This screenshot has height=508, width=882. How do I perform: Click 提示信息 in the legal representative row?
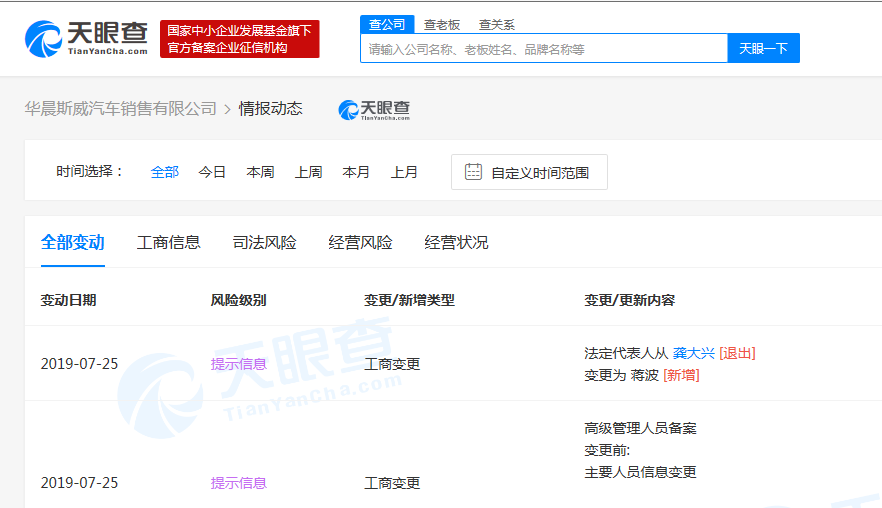coord(238,364)
